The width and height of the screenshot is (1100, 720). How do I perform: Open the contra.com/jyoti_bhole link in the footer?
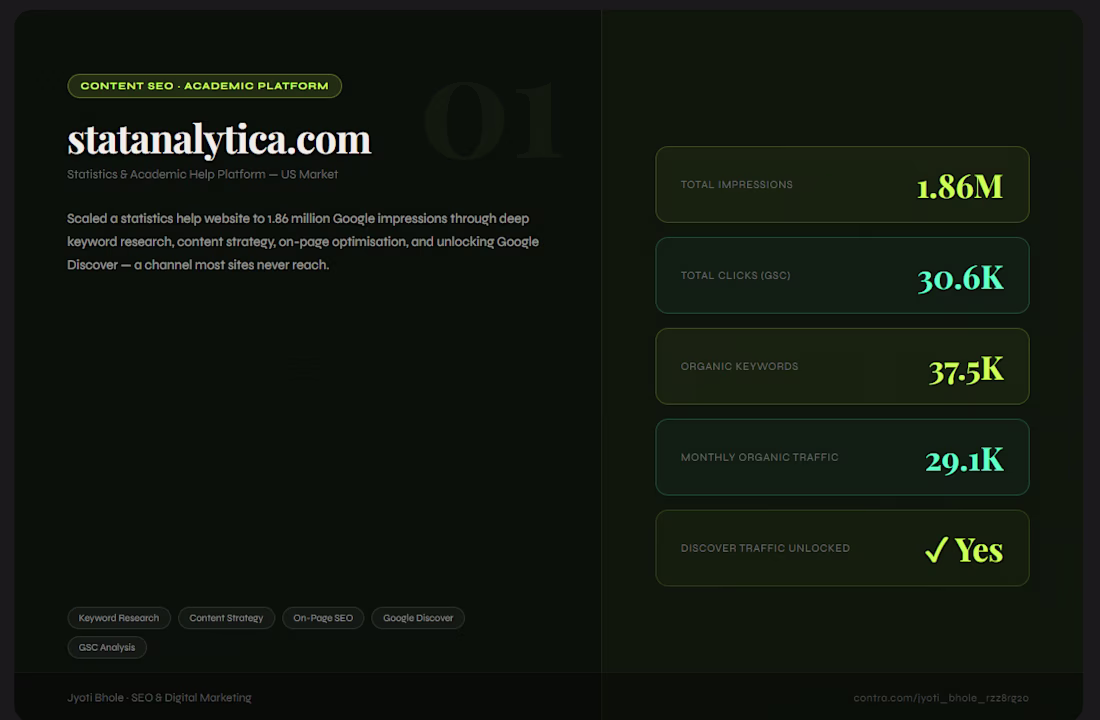(x=941, y=698)
